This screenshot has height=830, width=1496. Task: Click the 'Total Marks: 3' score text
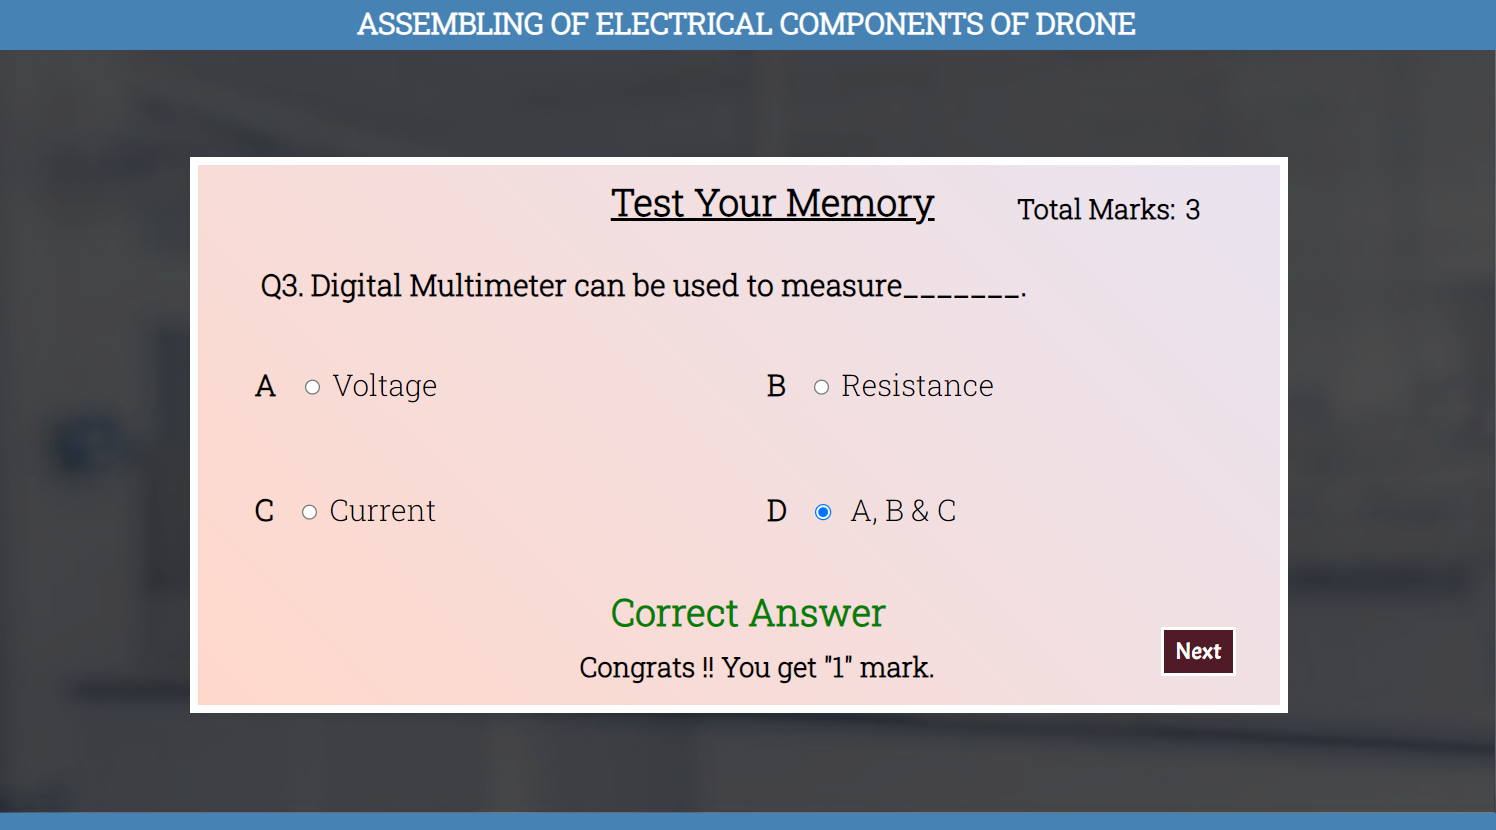(1108, 210)
